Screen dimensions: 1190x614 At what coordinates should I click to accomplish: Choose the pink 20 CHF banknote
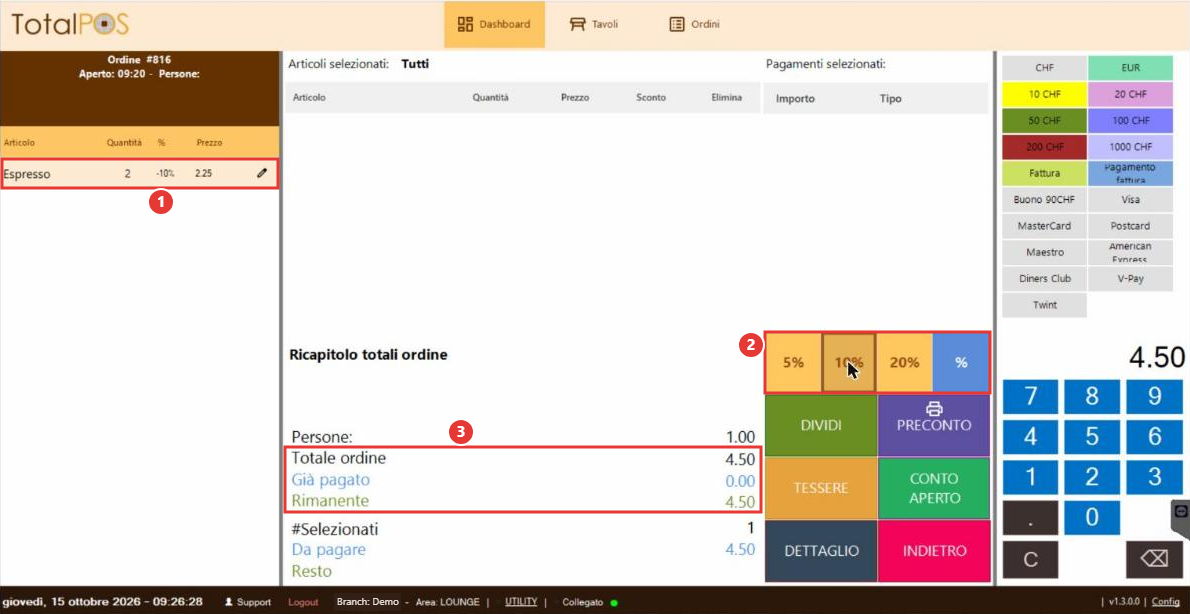click(1131, 94)
